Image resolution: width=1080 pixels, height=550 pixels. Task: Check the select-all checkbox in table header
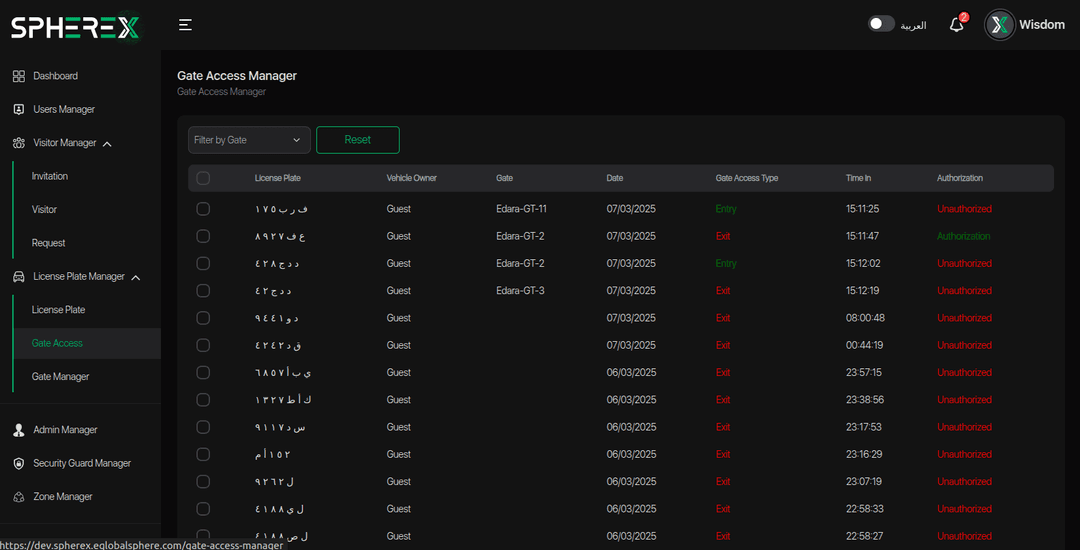coord(203,178)
